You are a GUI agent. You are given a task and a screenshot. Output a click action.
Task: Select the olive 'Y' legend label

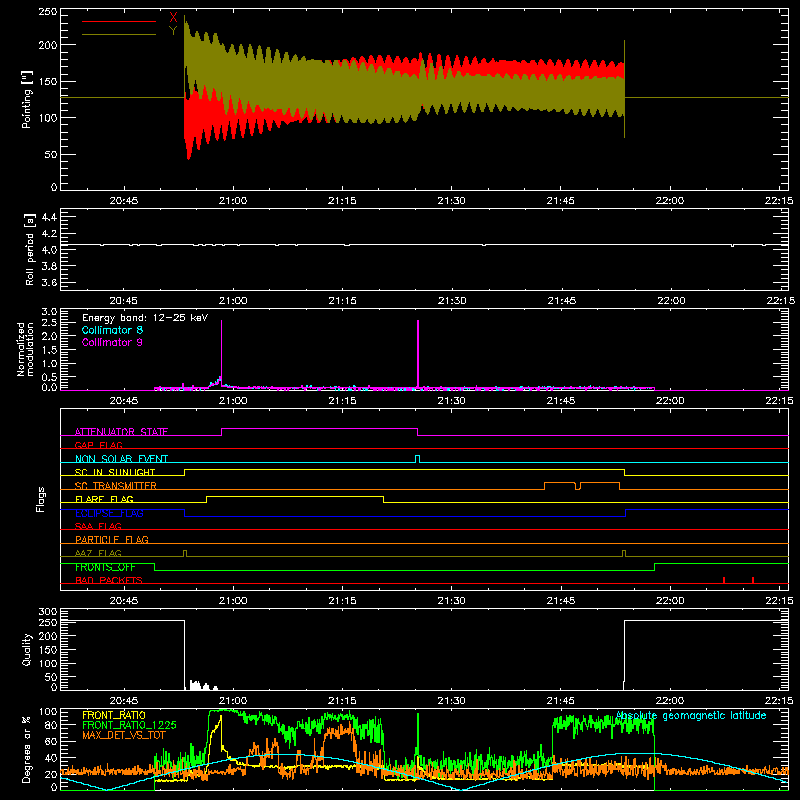[x=173, y=31]
